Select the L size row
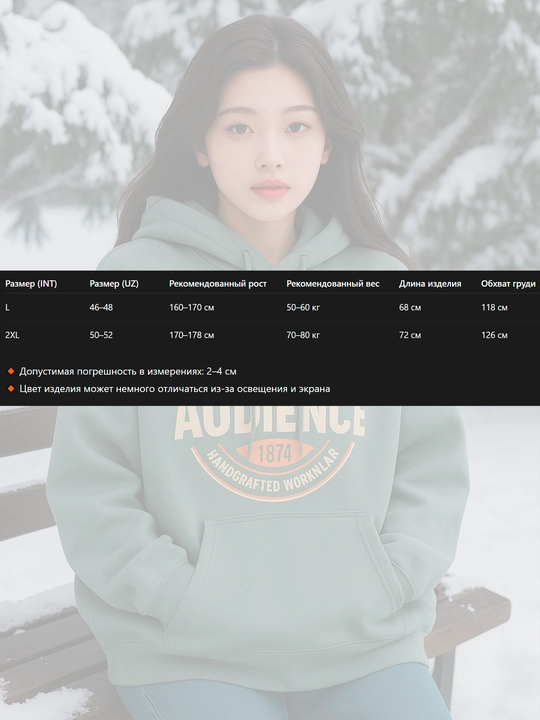The image size is (540, 720). pos(270,307)
